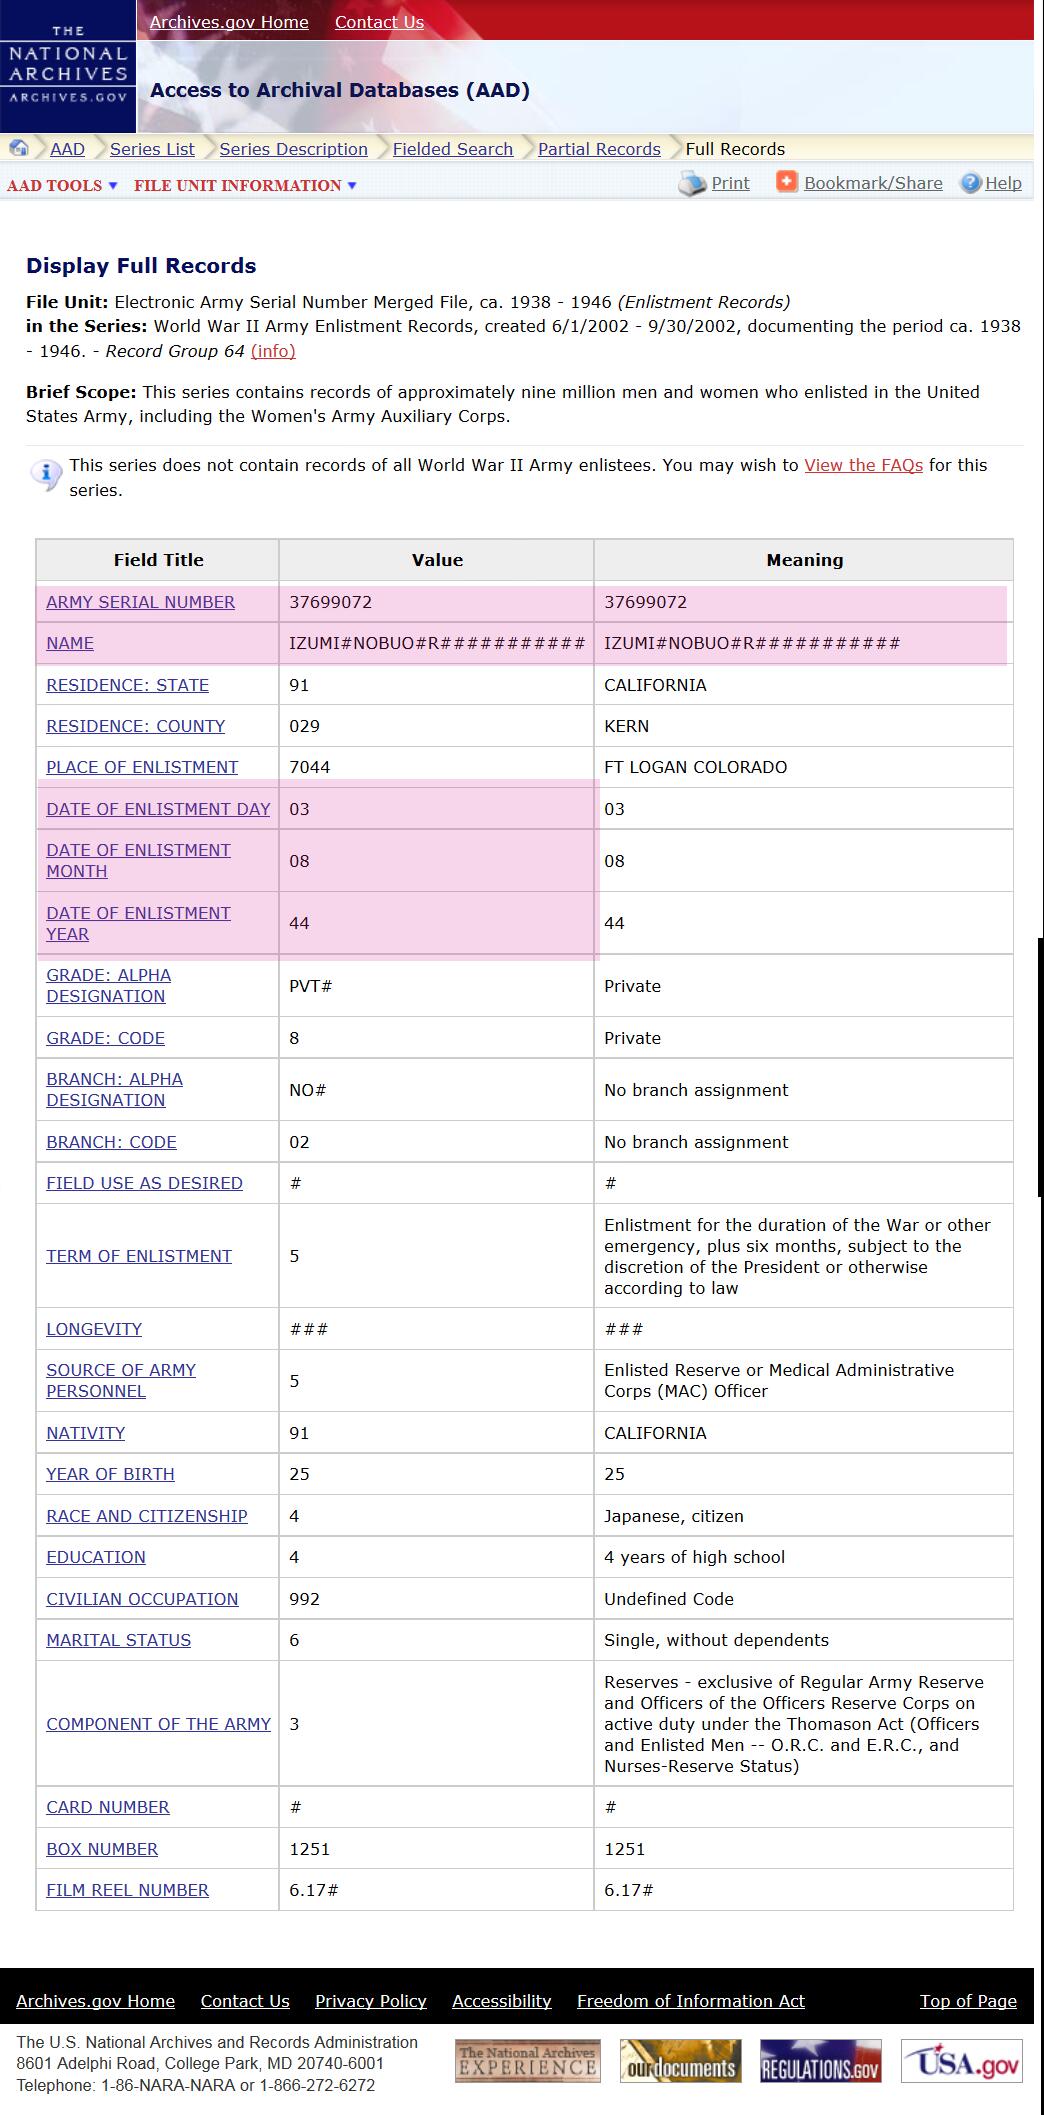Open Residence: State field link
Screen dimensions: 1044x2115
tap(128, 685)
